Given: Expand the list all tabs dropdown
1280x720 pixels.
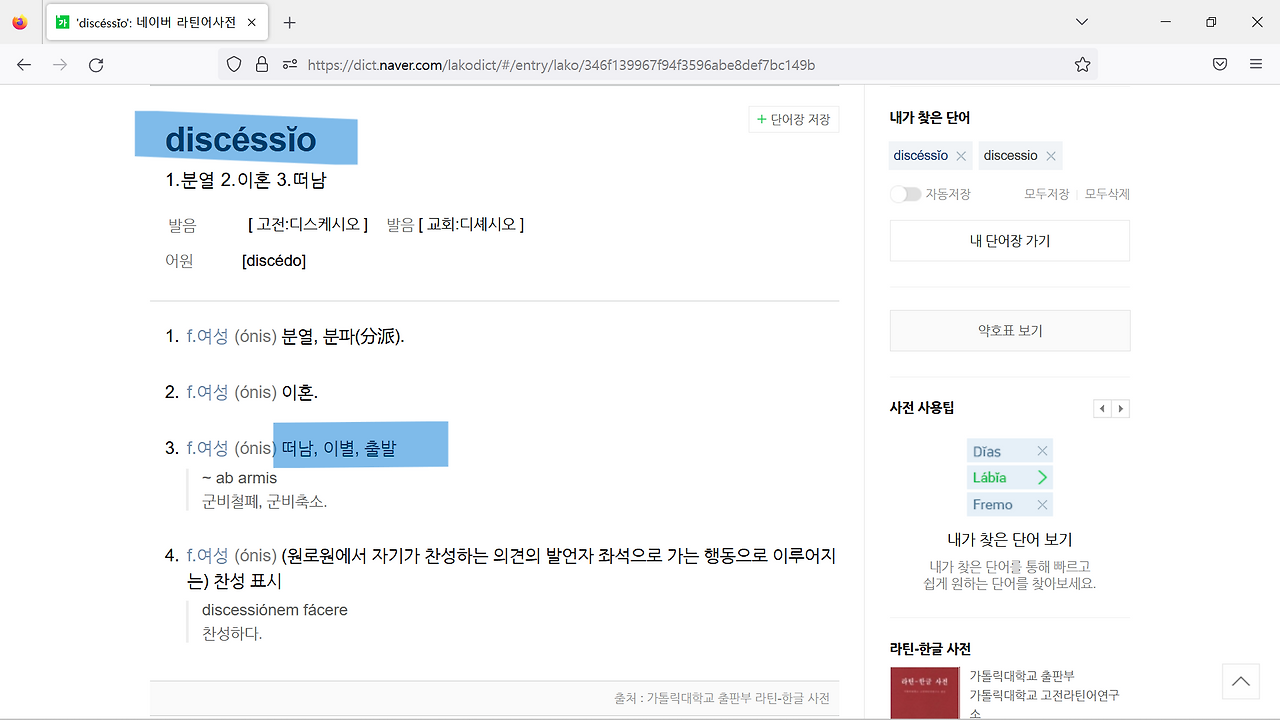Looking at the screenshot, I should (x=1082, y=22).
